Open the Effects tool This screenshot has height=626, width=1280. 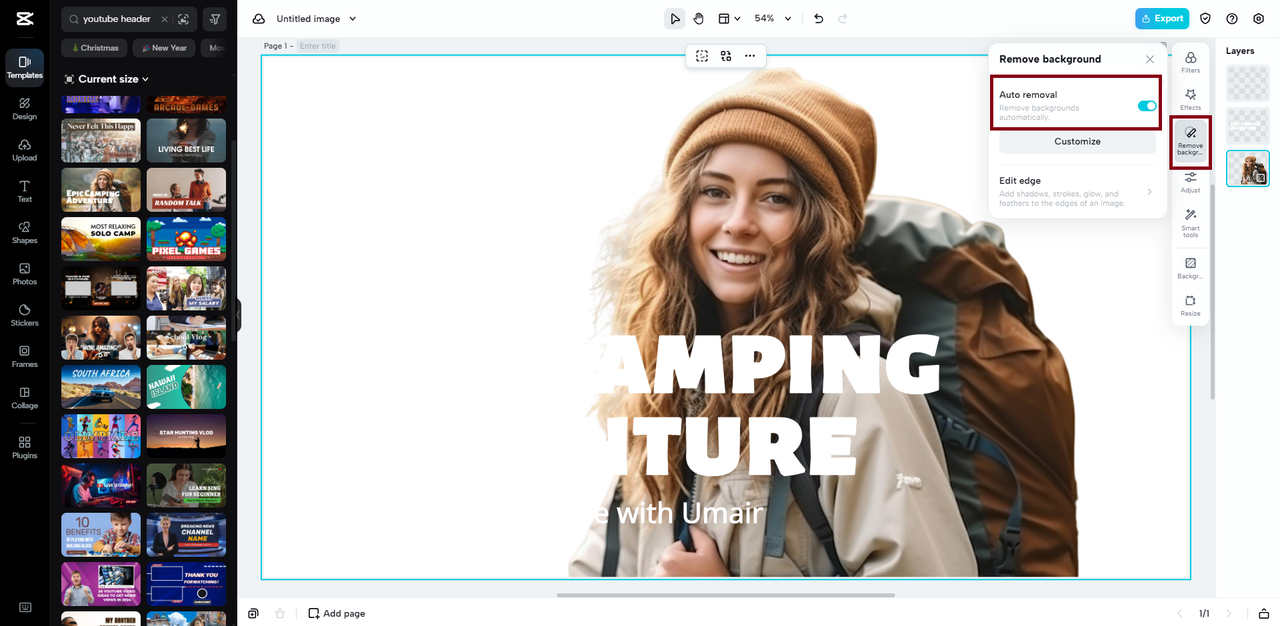click(1190, 99)
